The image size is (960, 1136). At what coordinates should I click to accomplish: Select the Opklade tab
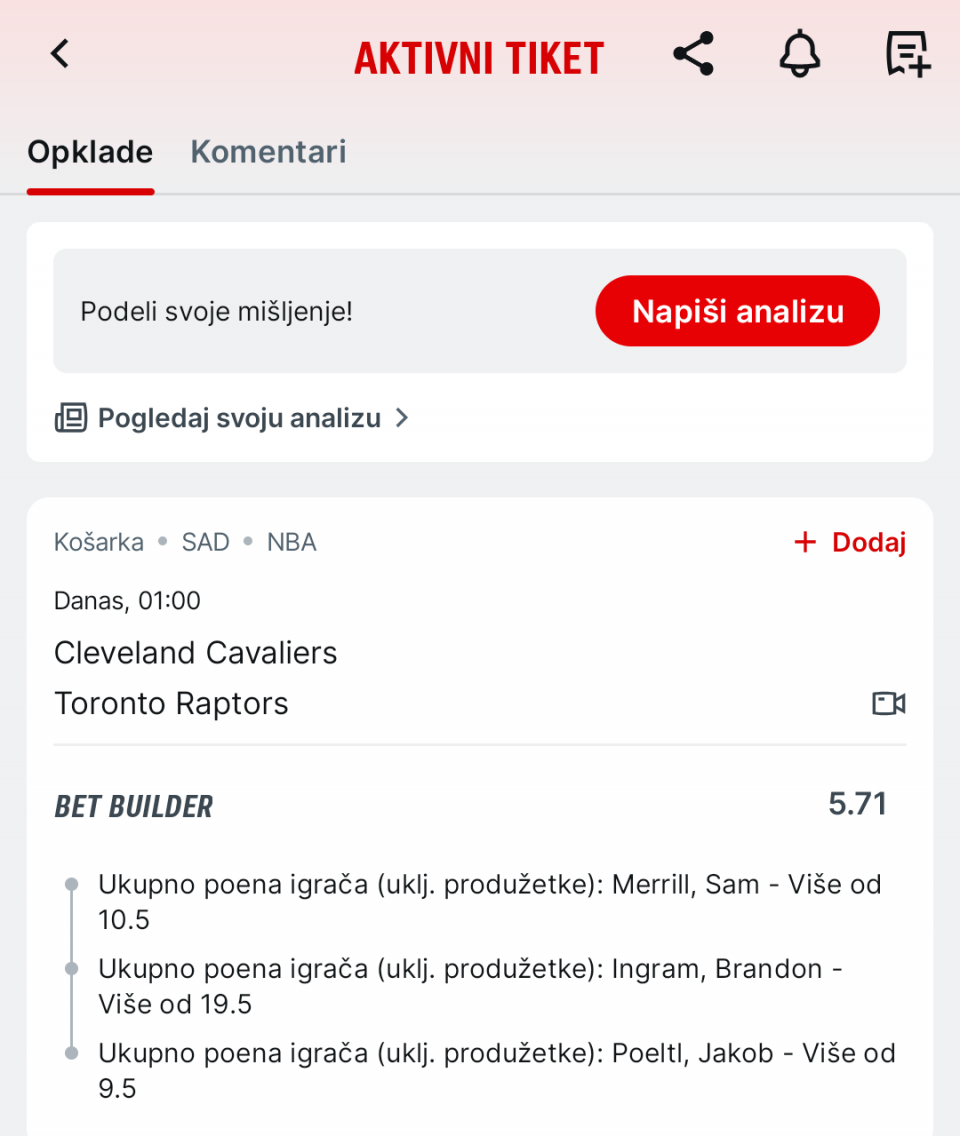click(x=90, y=152)
